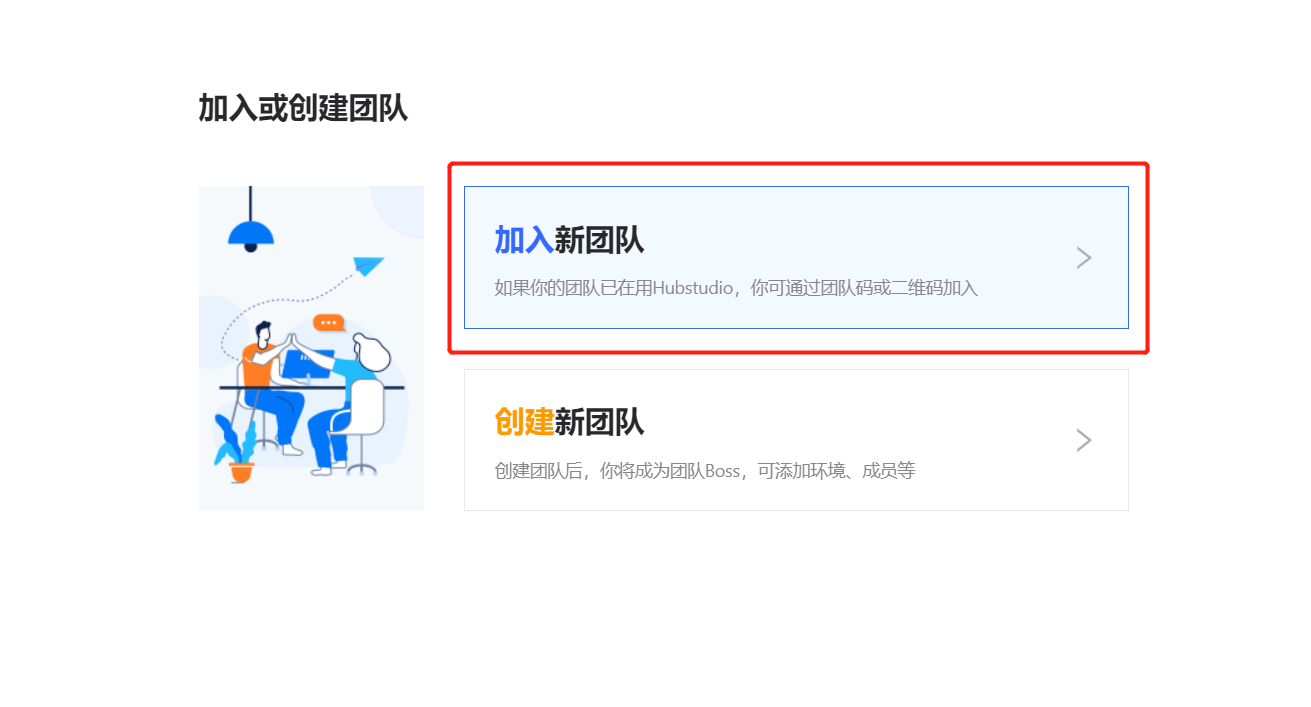Click the word Hubstudio in description
This screenshot has height=707, width=1311.
click(x=692, y=289)
